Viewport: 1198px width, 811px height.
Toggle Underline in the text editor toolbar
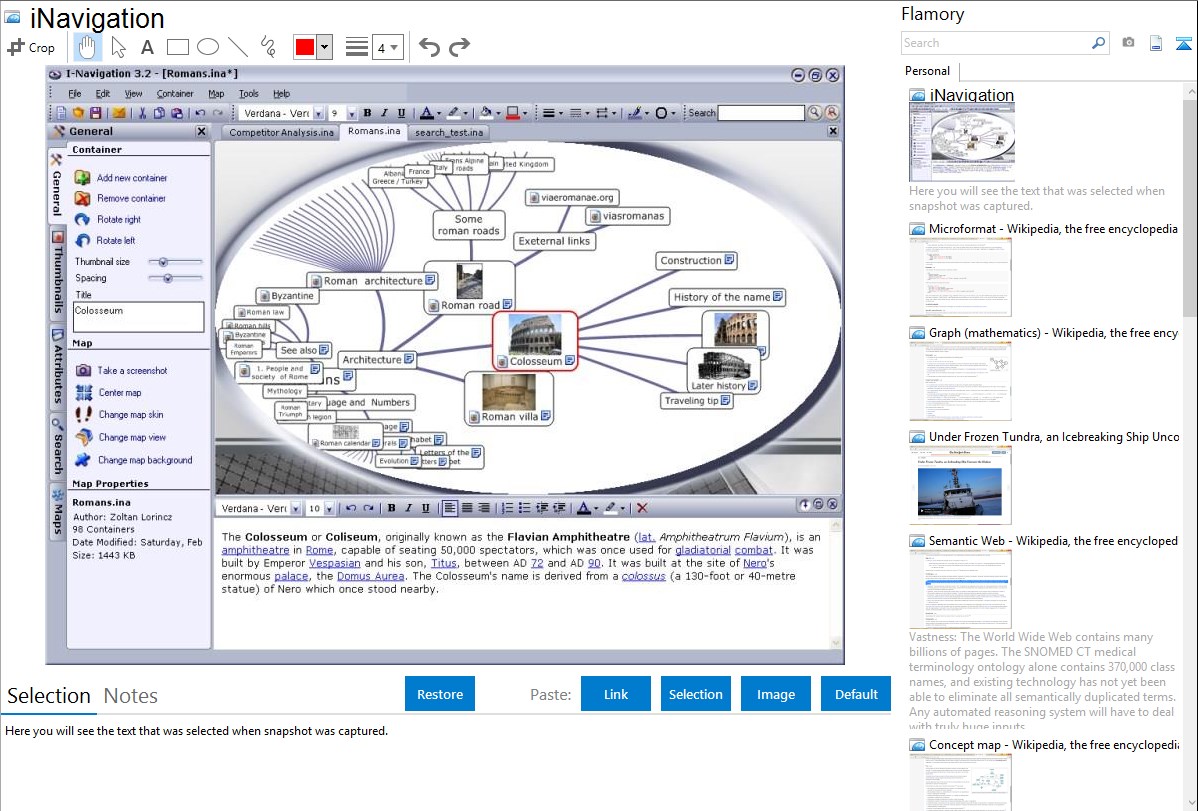[426, 508]
